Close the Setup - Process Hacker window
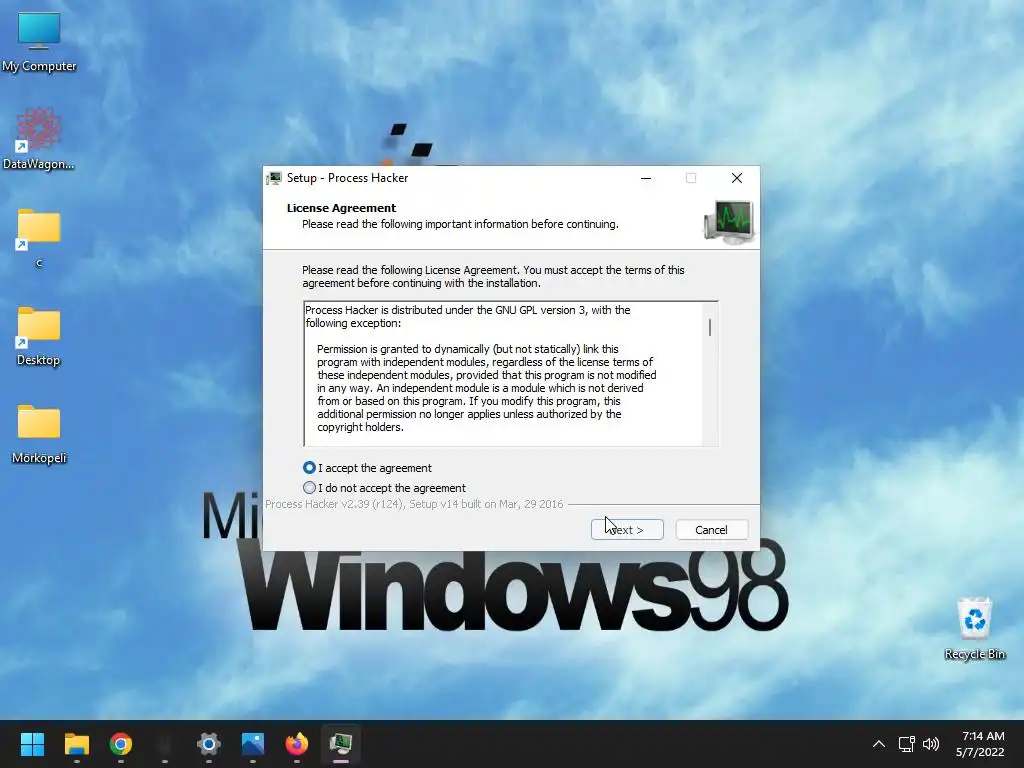Screen dimensions: 1024x768 [737, 178]
